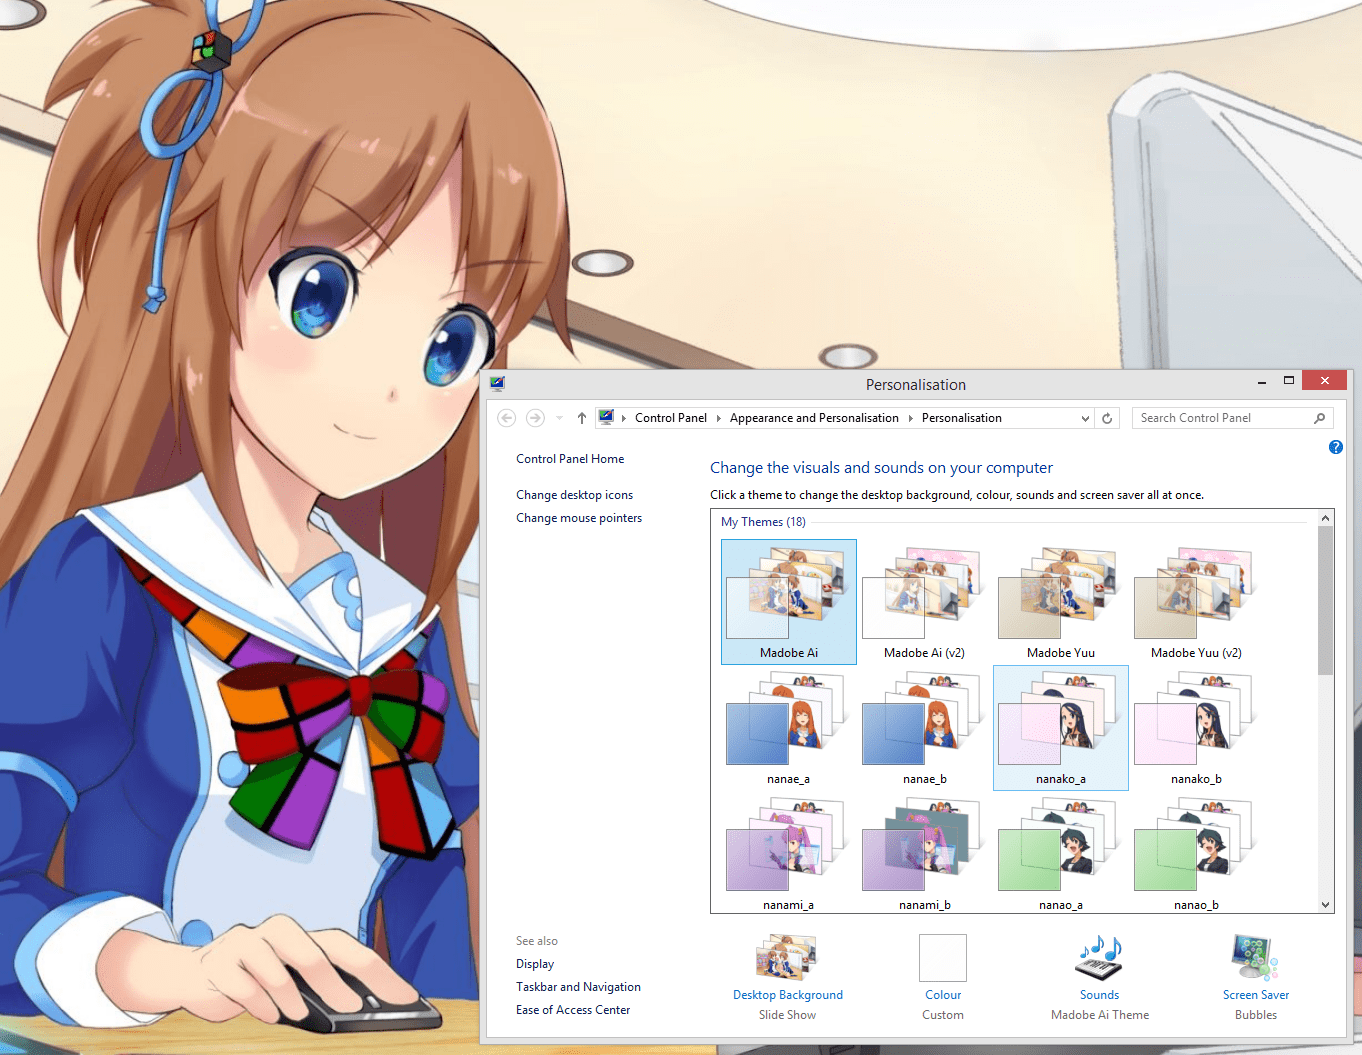Go up one level with up arrow
The height and width of the screenshot is (1055, 1362).
[582, 418]
